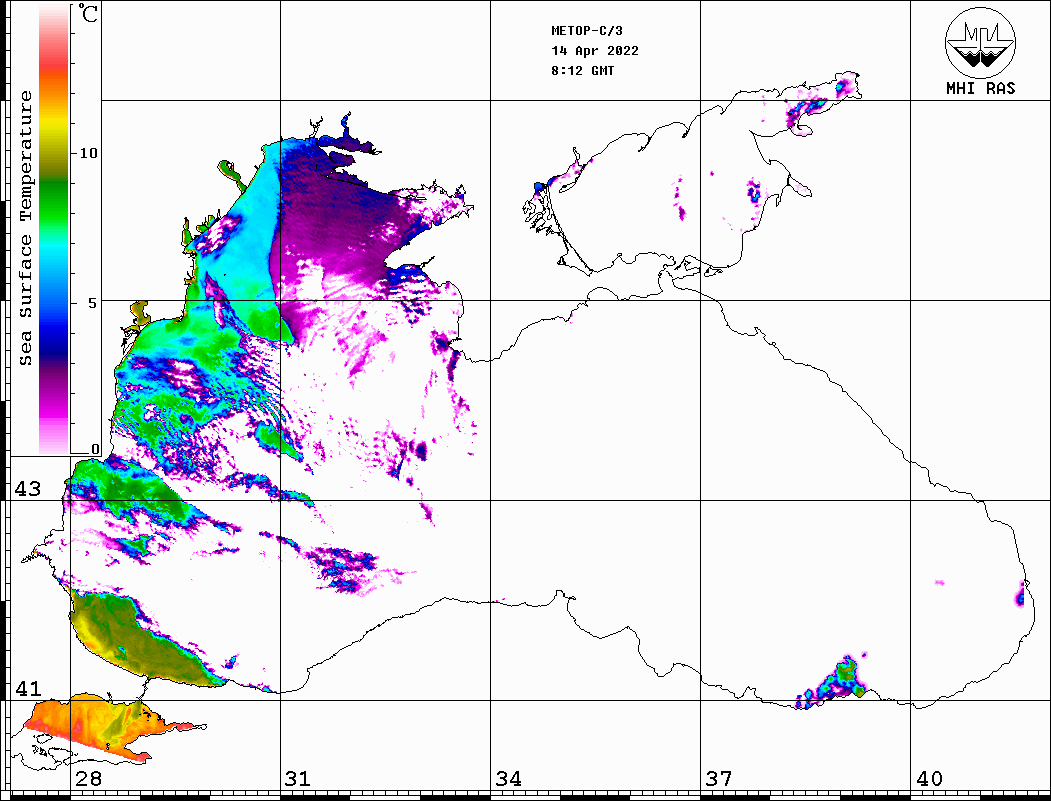
Task: Click the °C unit label above legend
Action: tap(87, 13)
